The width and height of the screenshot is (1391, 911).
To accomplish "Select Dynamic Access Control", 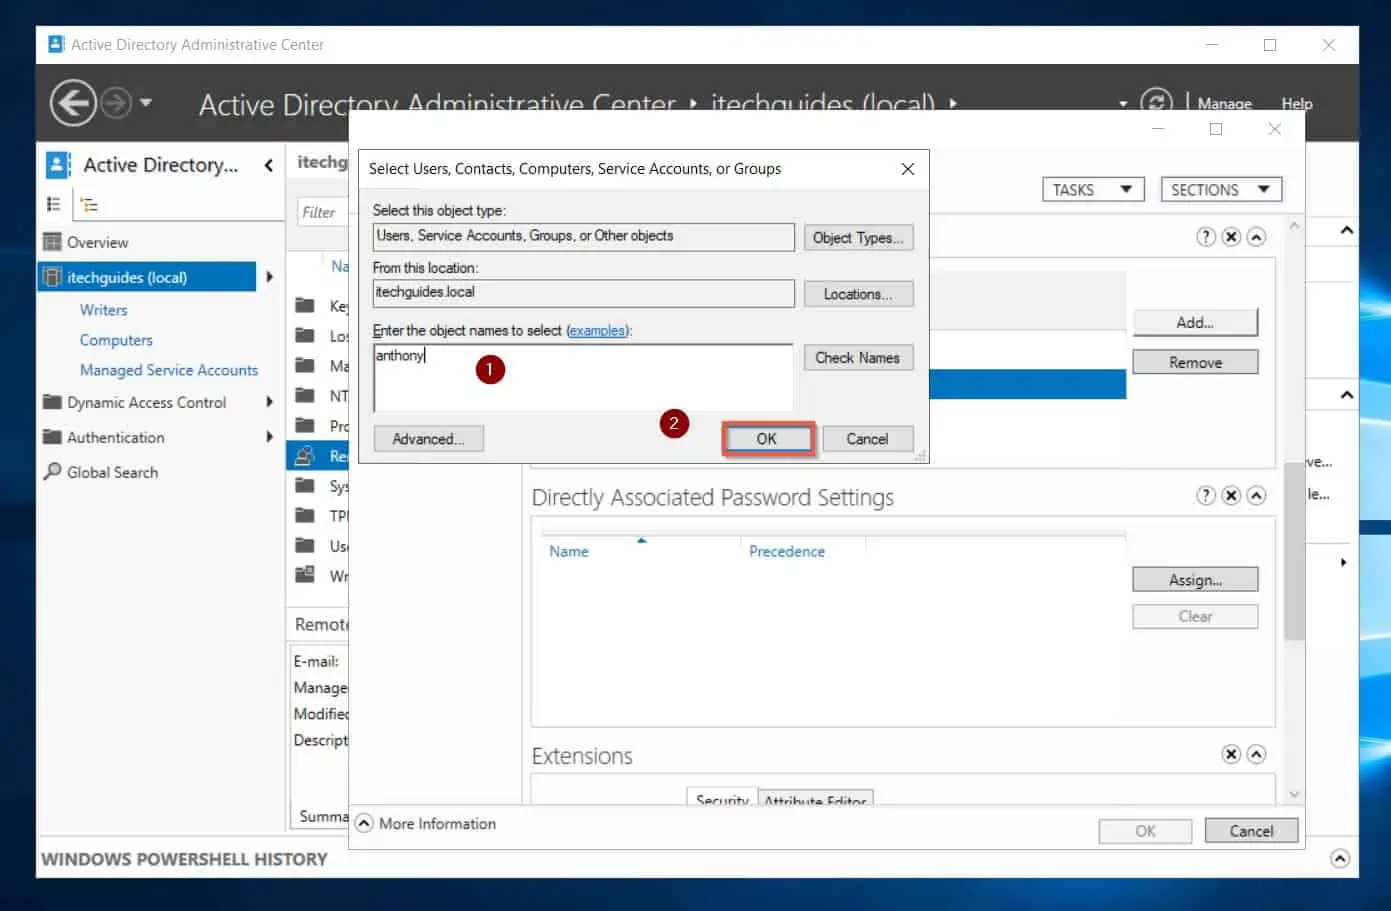I will tap(147, 402).
